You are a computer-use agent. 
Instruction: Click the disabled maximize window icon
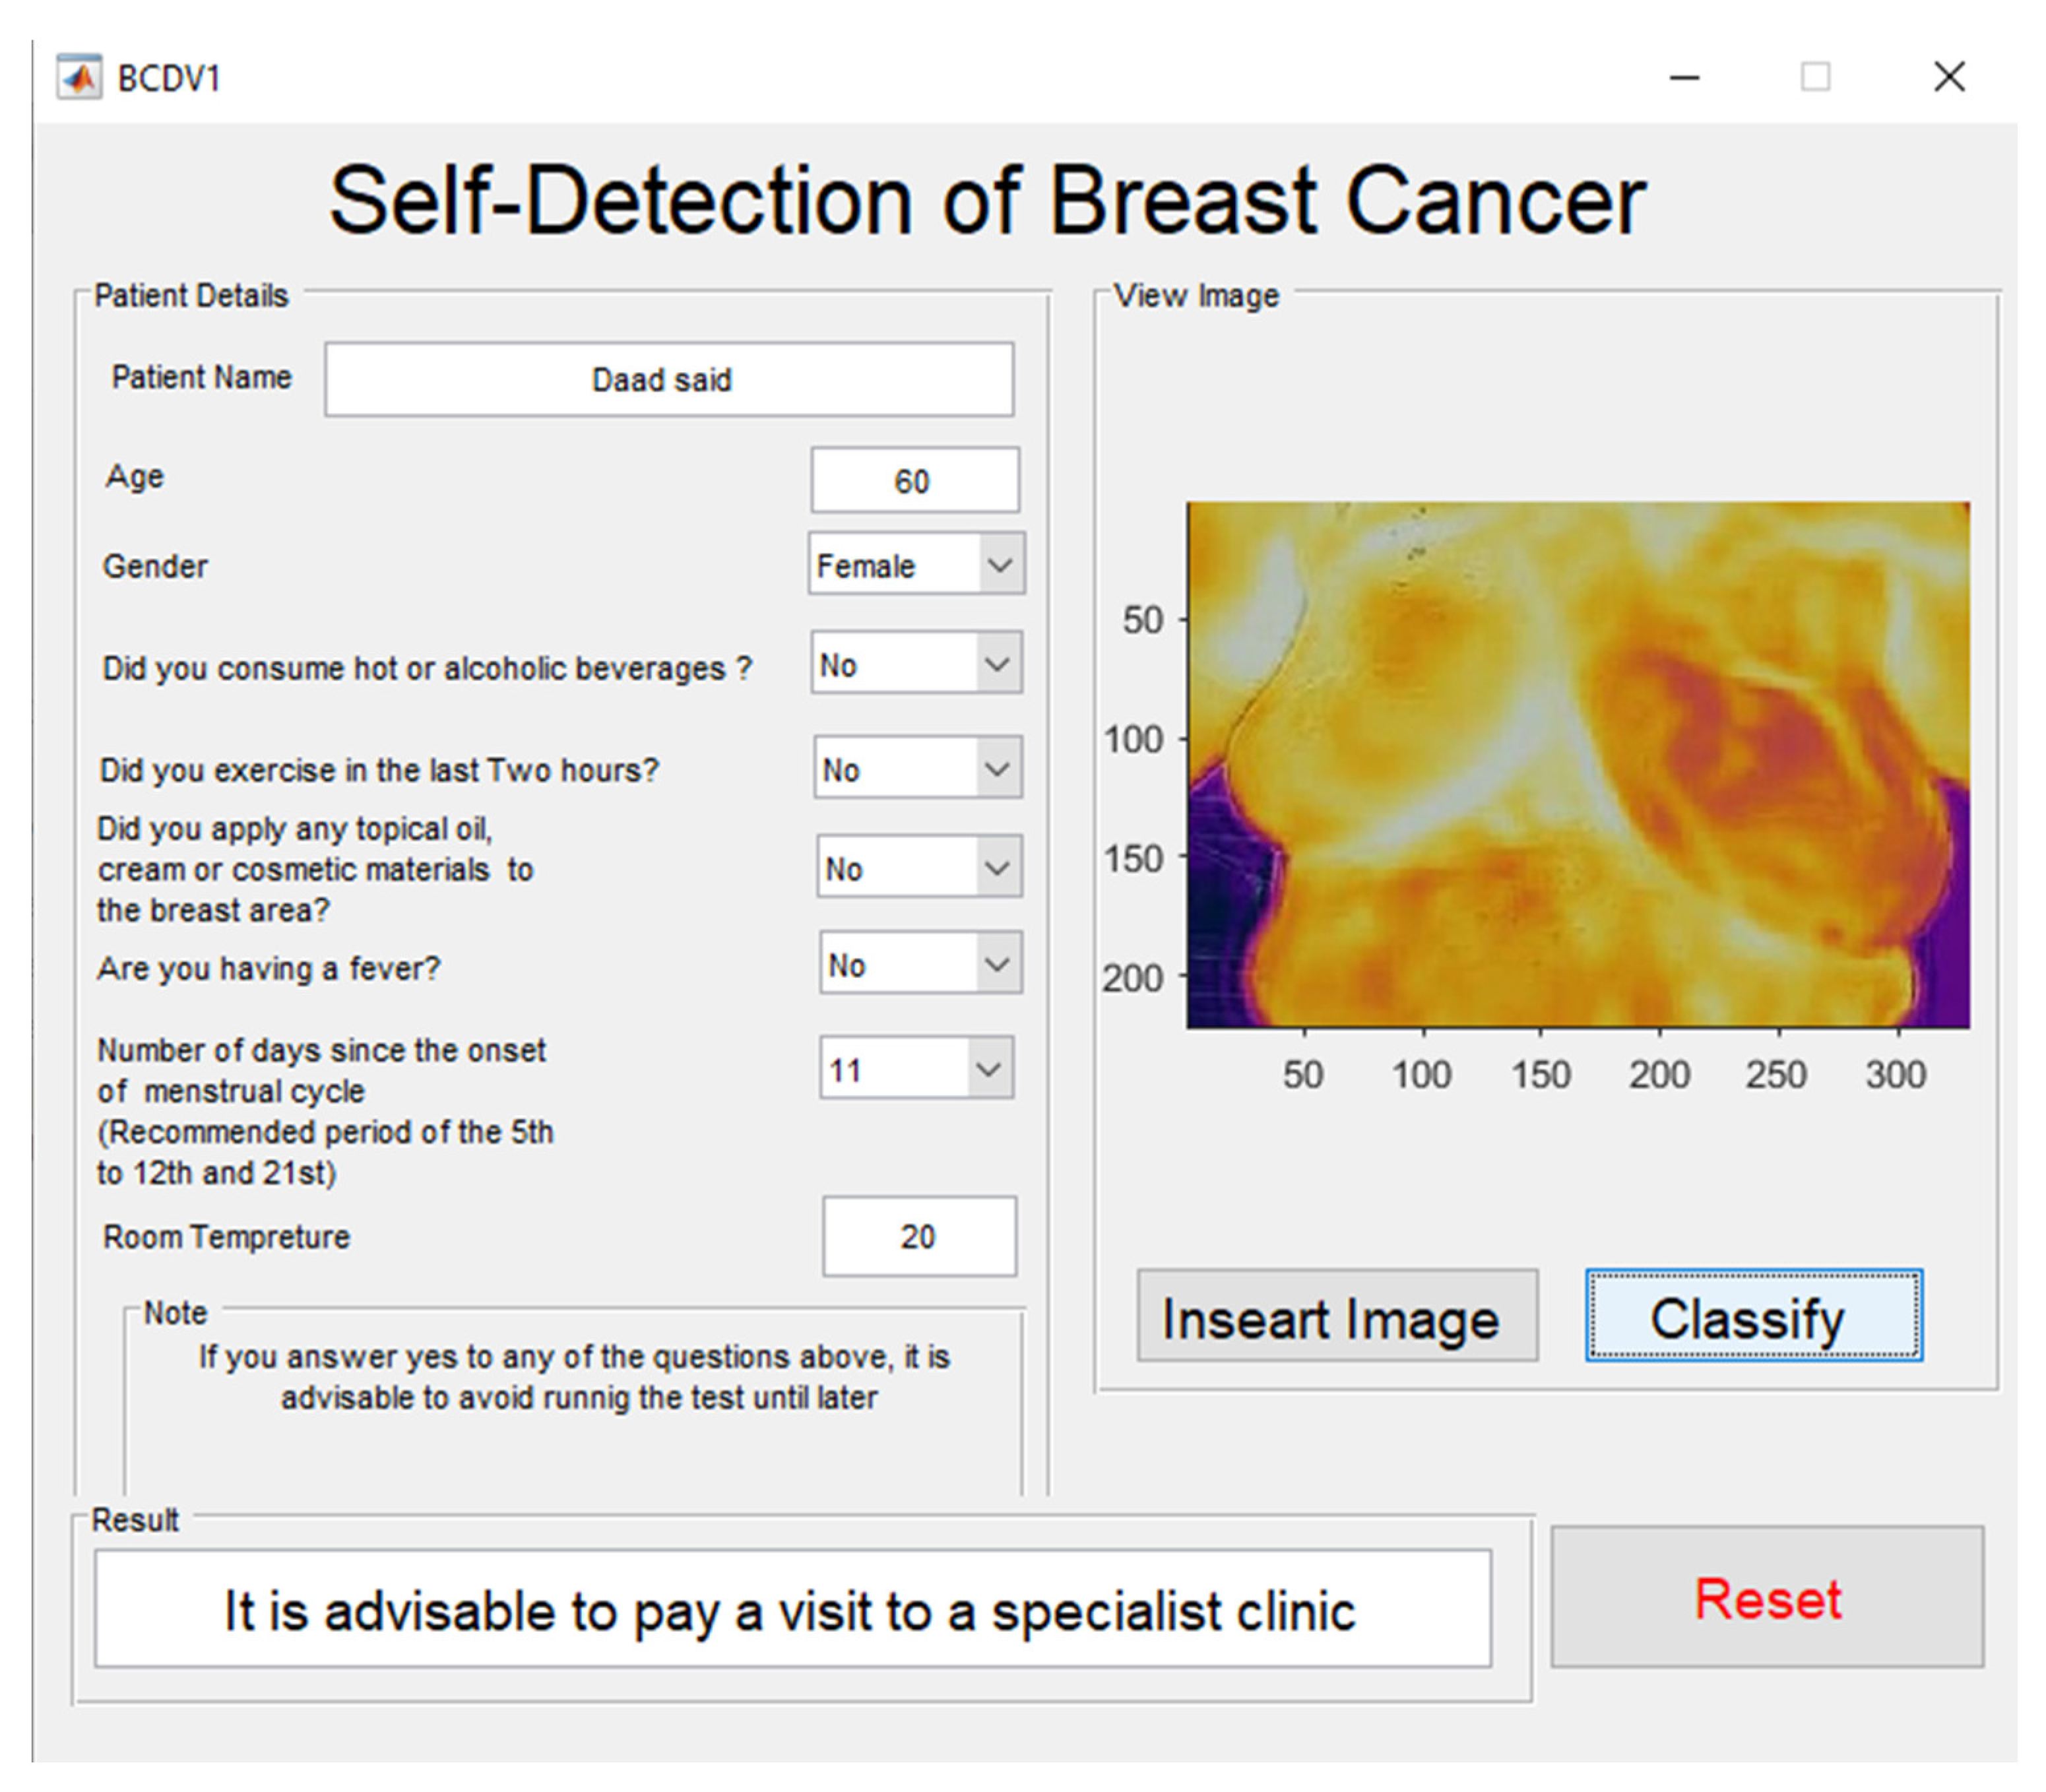click(x=1815, y=77)
